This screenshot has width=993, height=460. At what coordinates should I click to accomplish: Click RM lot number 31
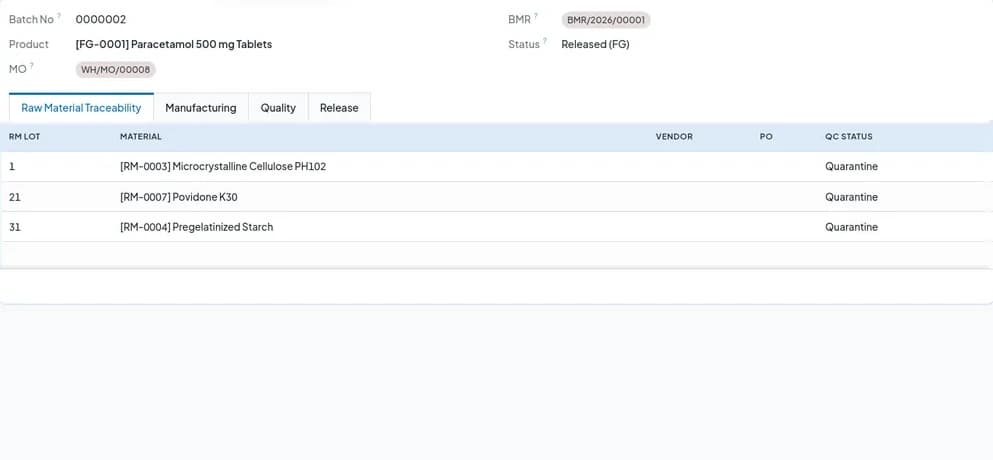(15, 227)
